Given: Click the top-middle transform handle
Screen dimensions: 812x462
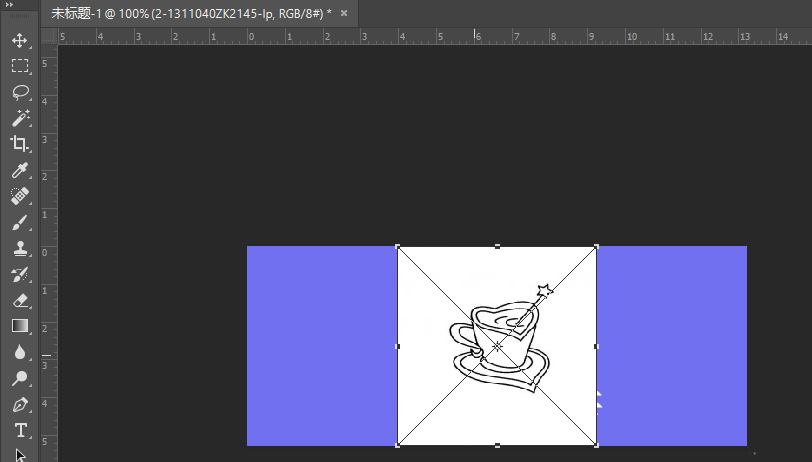Looking at the screenshot, I should (x=497, y=247).
